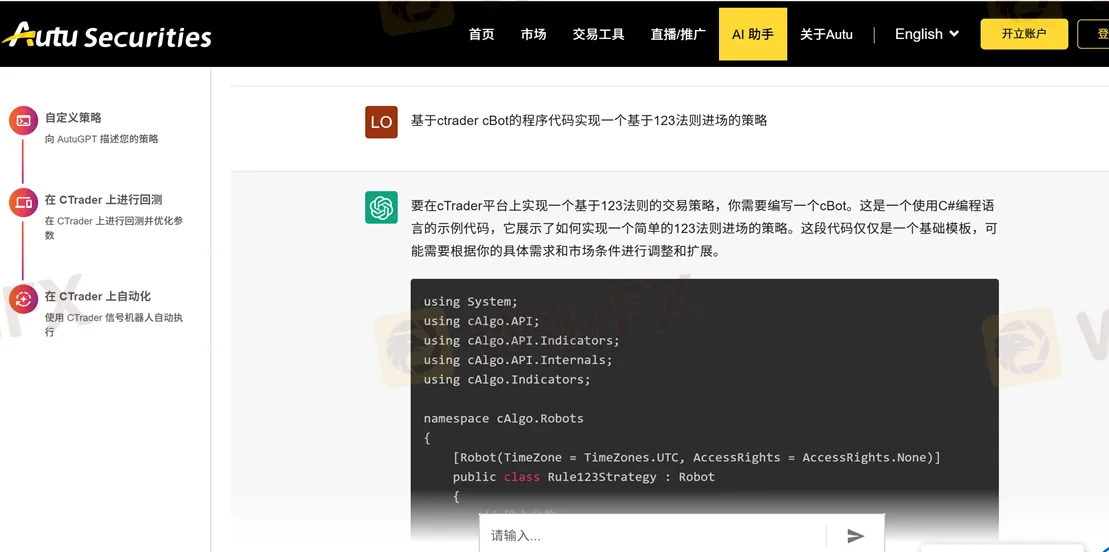Click the 'using cAlgo.API;' code line
The height and width of the screenshot is (552, 1109).
click(x=482, y=321)
